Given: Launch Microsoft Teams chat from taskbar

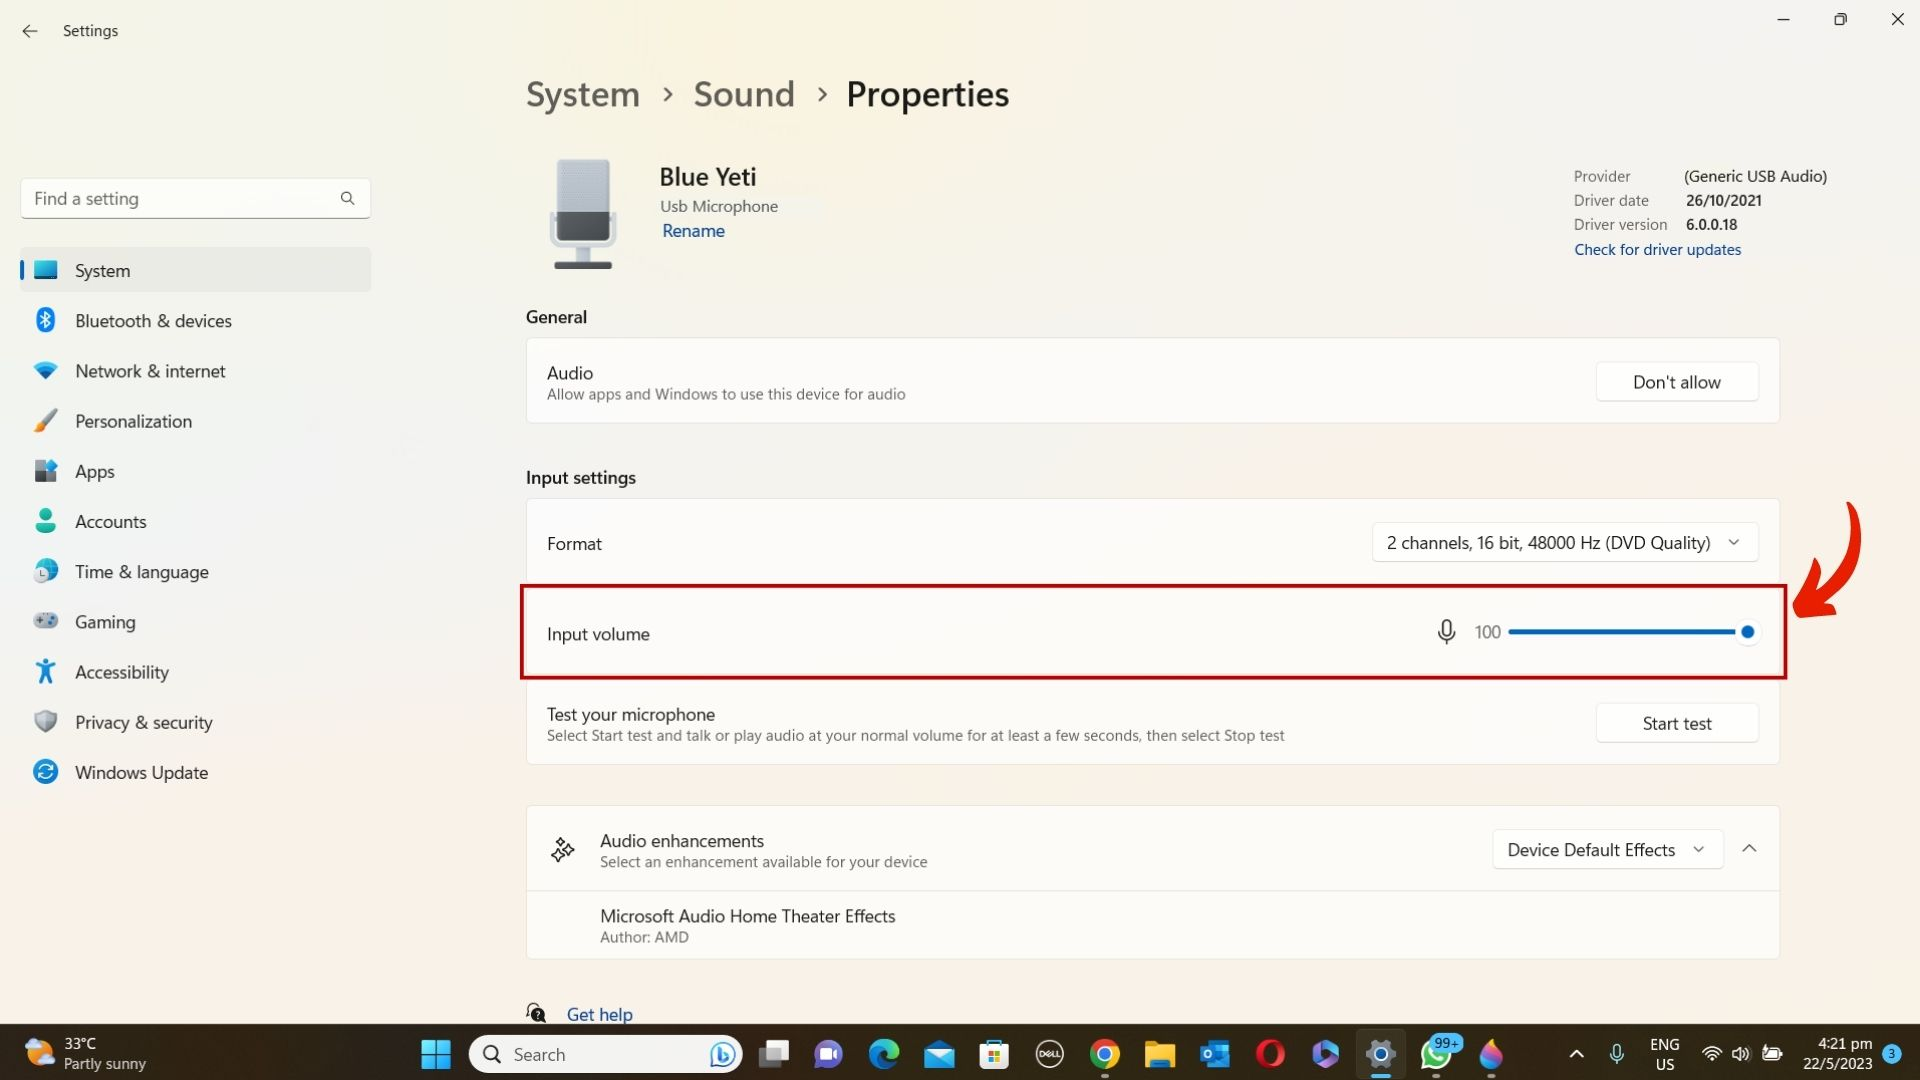Looking at the screenshot, I should [x=828, y=1054].
